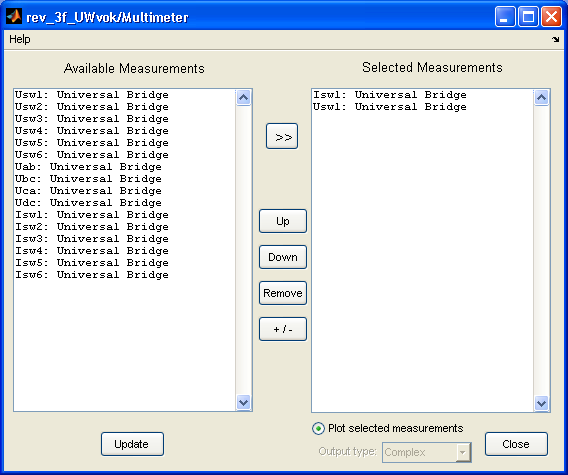Viewport: 568px width, 475px height.
Task: Close the Multimeter dialog via Close button
Action: pos(516,444)
